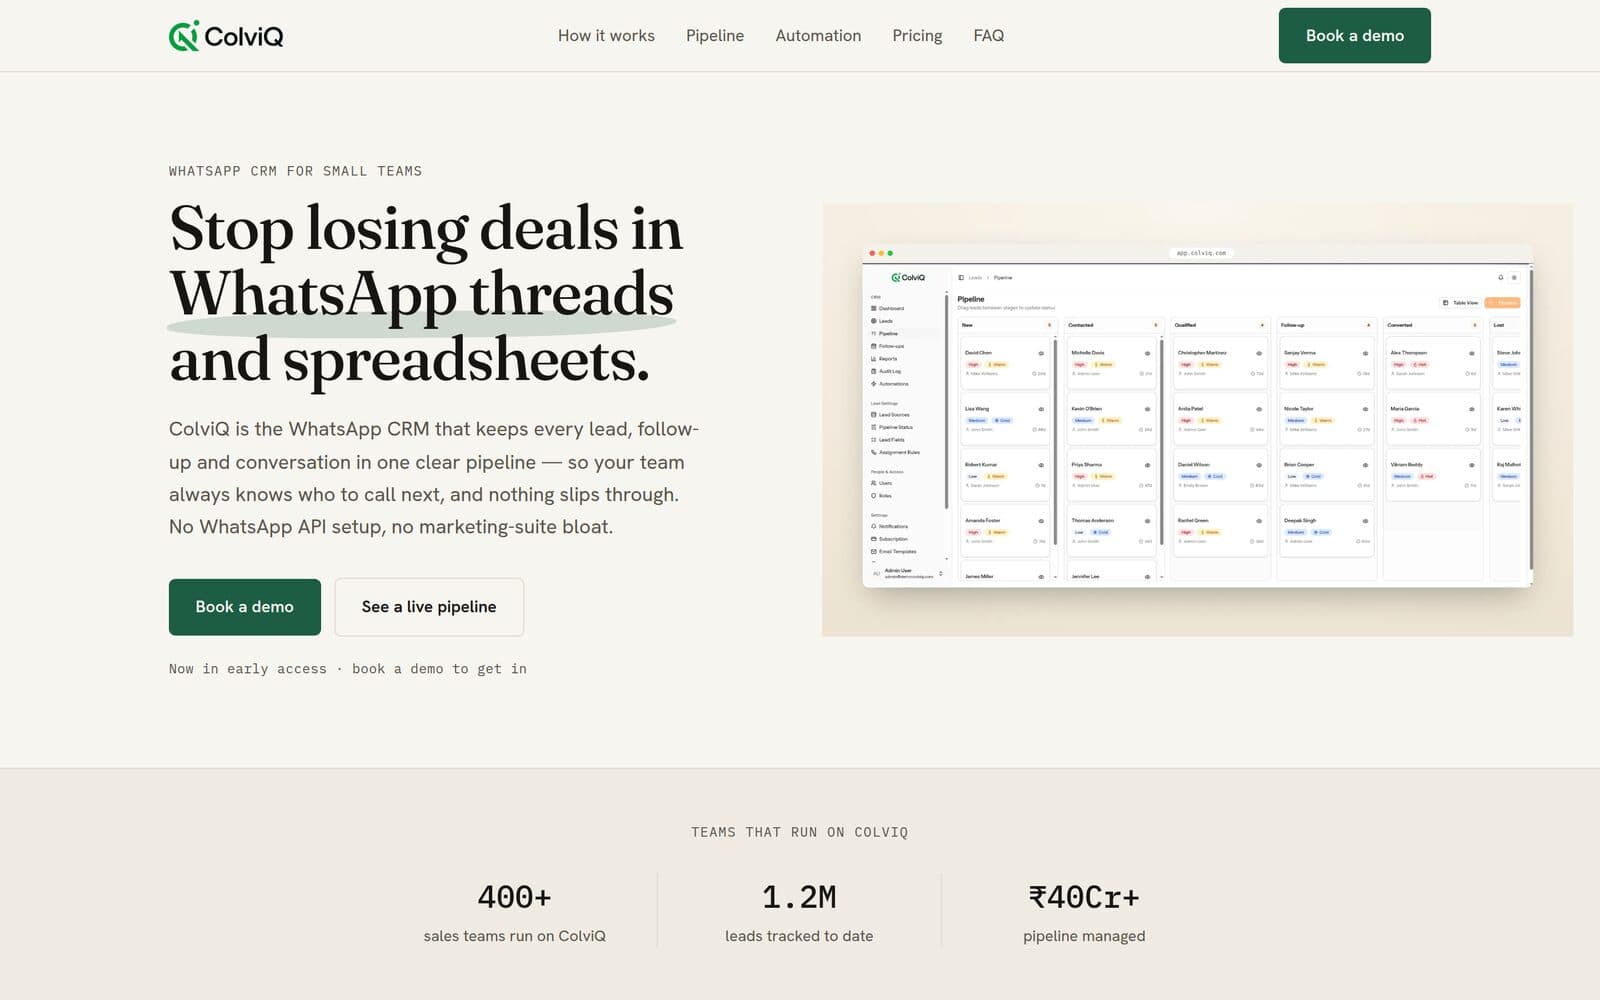Viewport: 1600px width, 1000px height.
Task: Open the pipeline app screenshot preview
Action: [1197, 420]
